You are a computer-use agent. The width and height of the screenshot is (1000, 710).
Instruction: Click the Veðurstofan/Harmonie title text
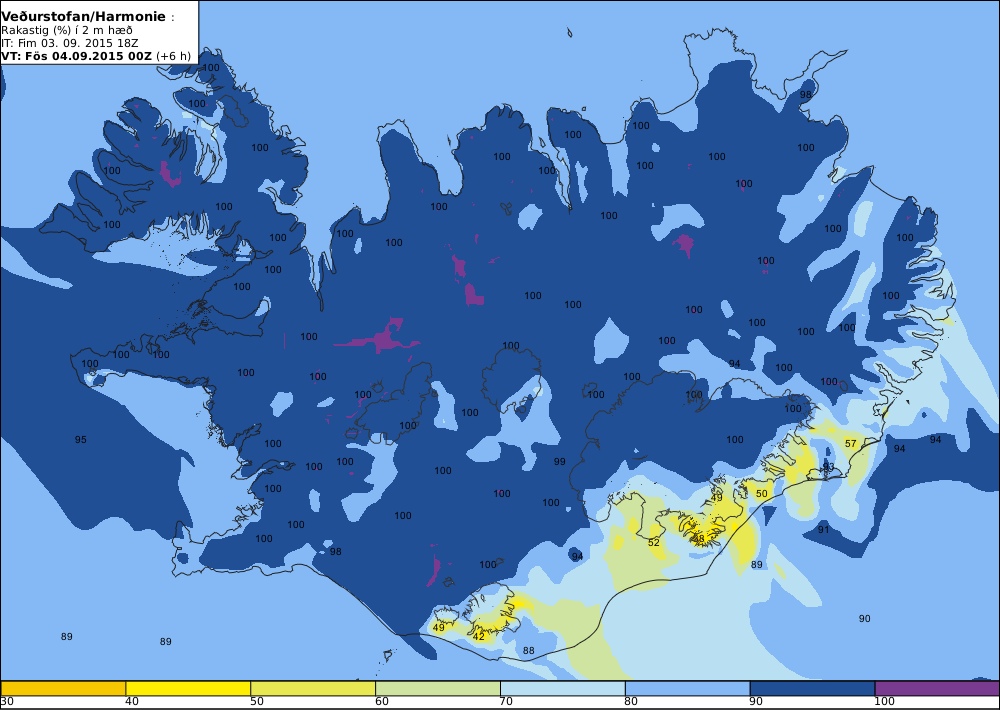tap(84, 17)
